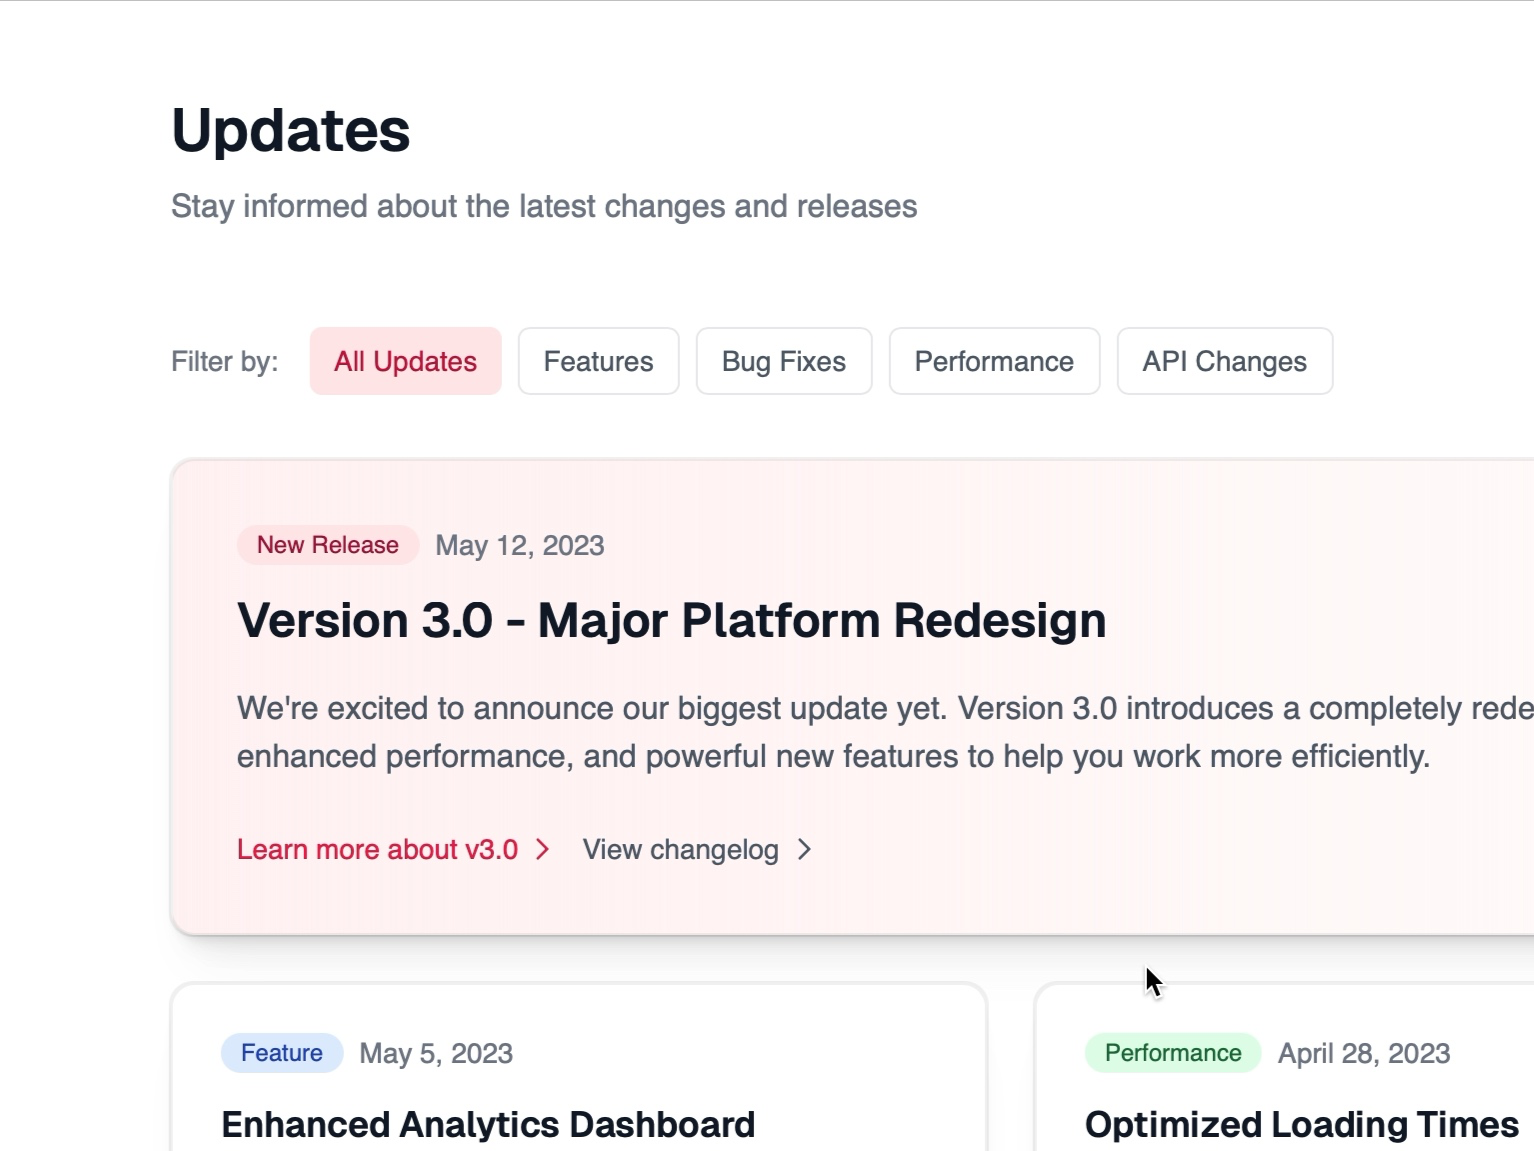Image resolution: width=1534 pixels, height=1151 pixels.
Task: Filter updates by Features
Action: 598,361
